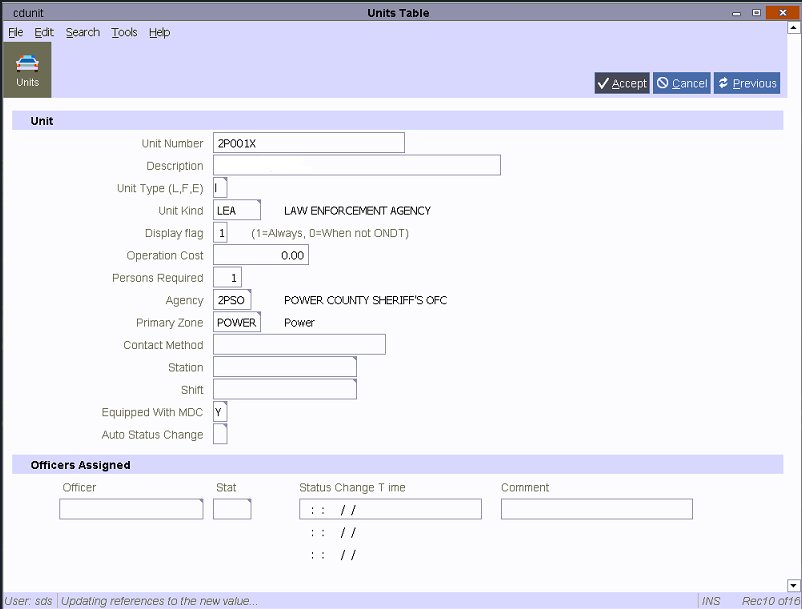Go to Previous record button
Image resolution: width=802 pixels, height=609 pixels.
[x=747, y=83]
